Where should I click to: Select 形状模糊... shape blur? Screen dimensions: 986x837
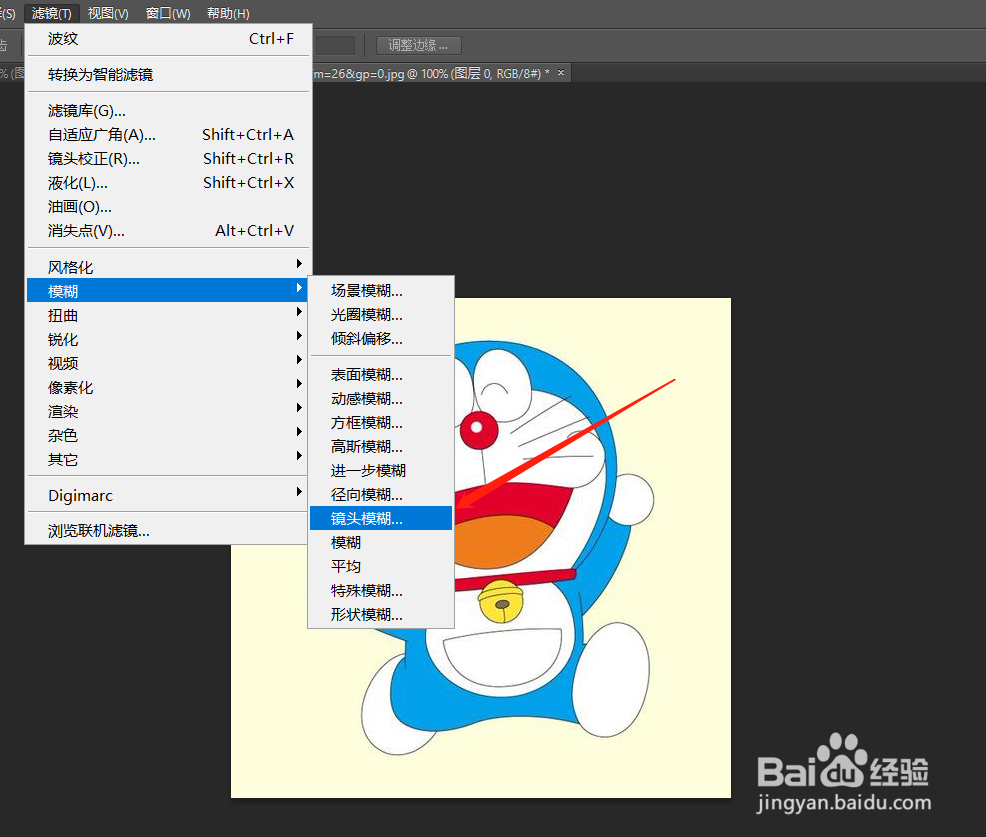381,614
